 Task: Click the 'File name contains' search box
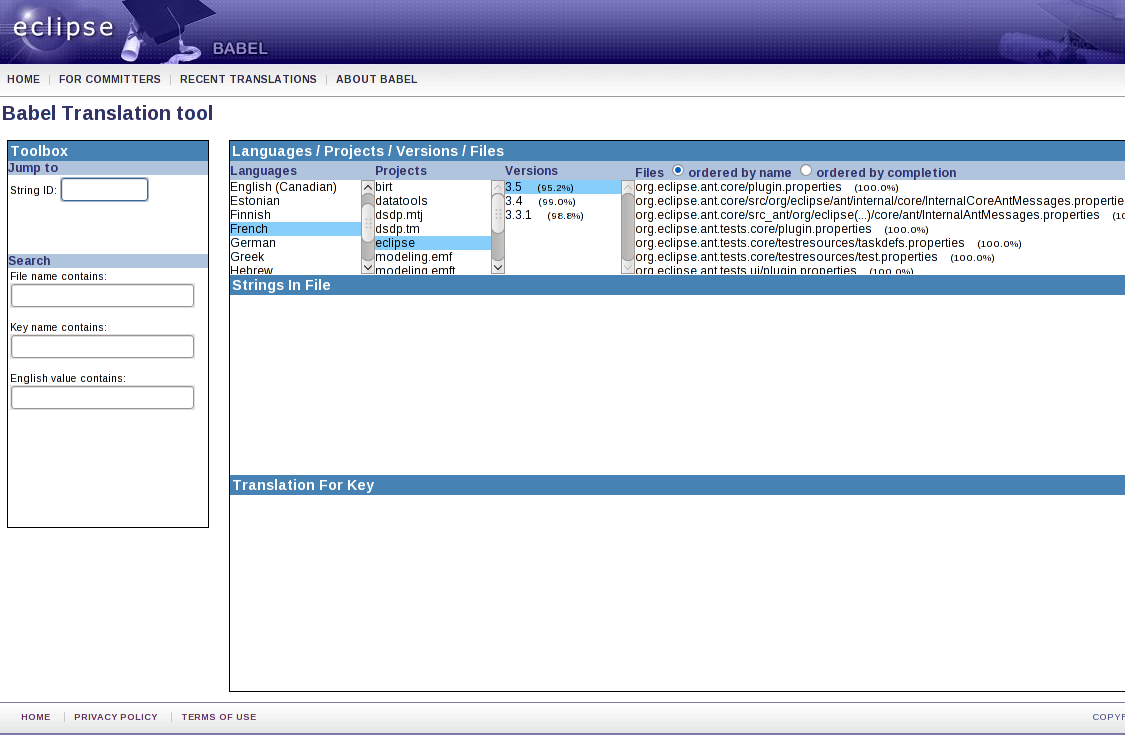coord(102,296)
